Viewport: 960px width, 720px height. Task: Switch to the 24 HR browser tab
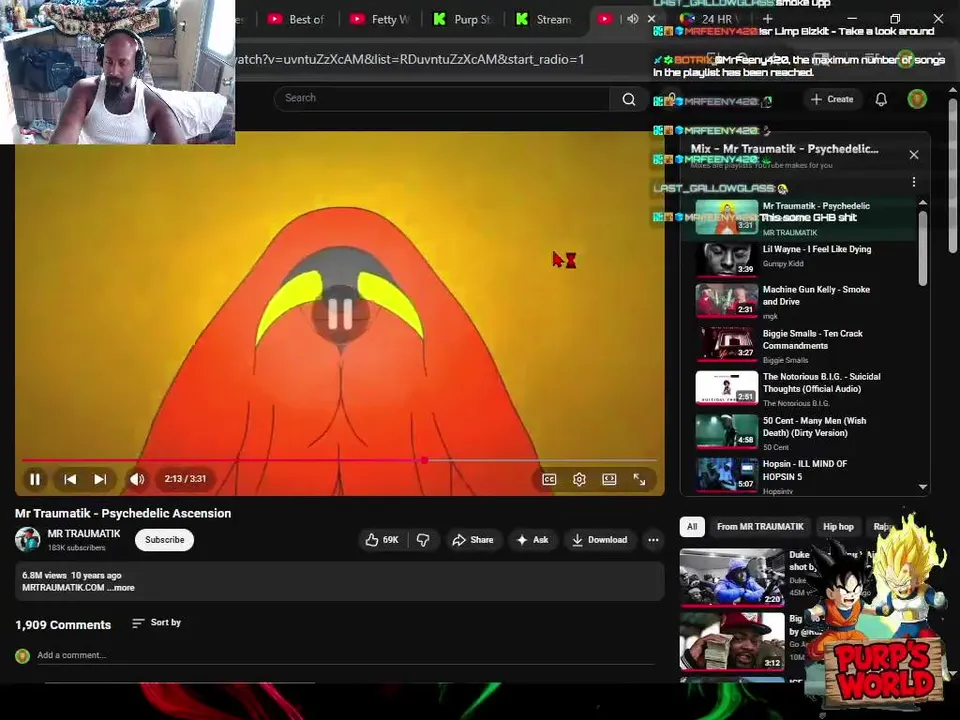pos(711,19)
